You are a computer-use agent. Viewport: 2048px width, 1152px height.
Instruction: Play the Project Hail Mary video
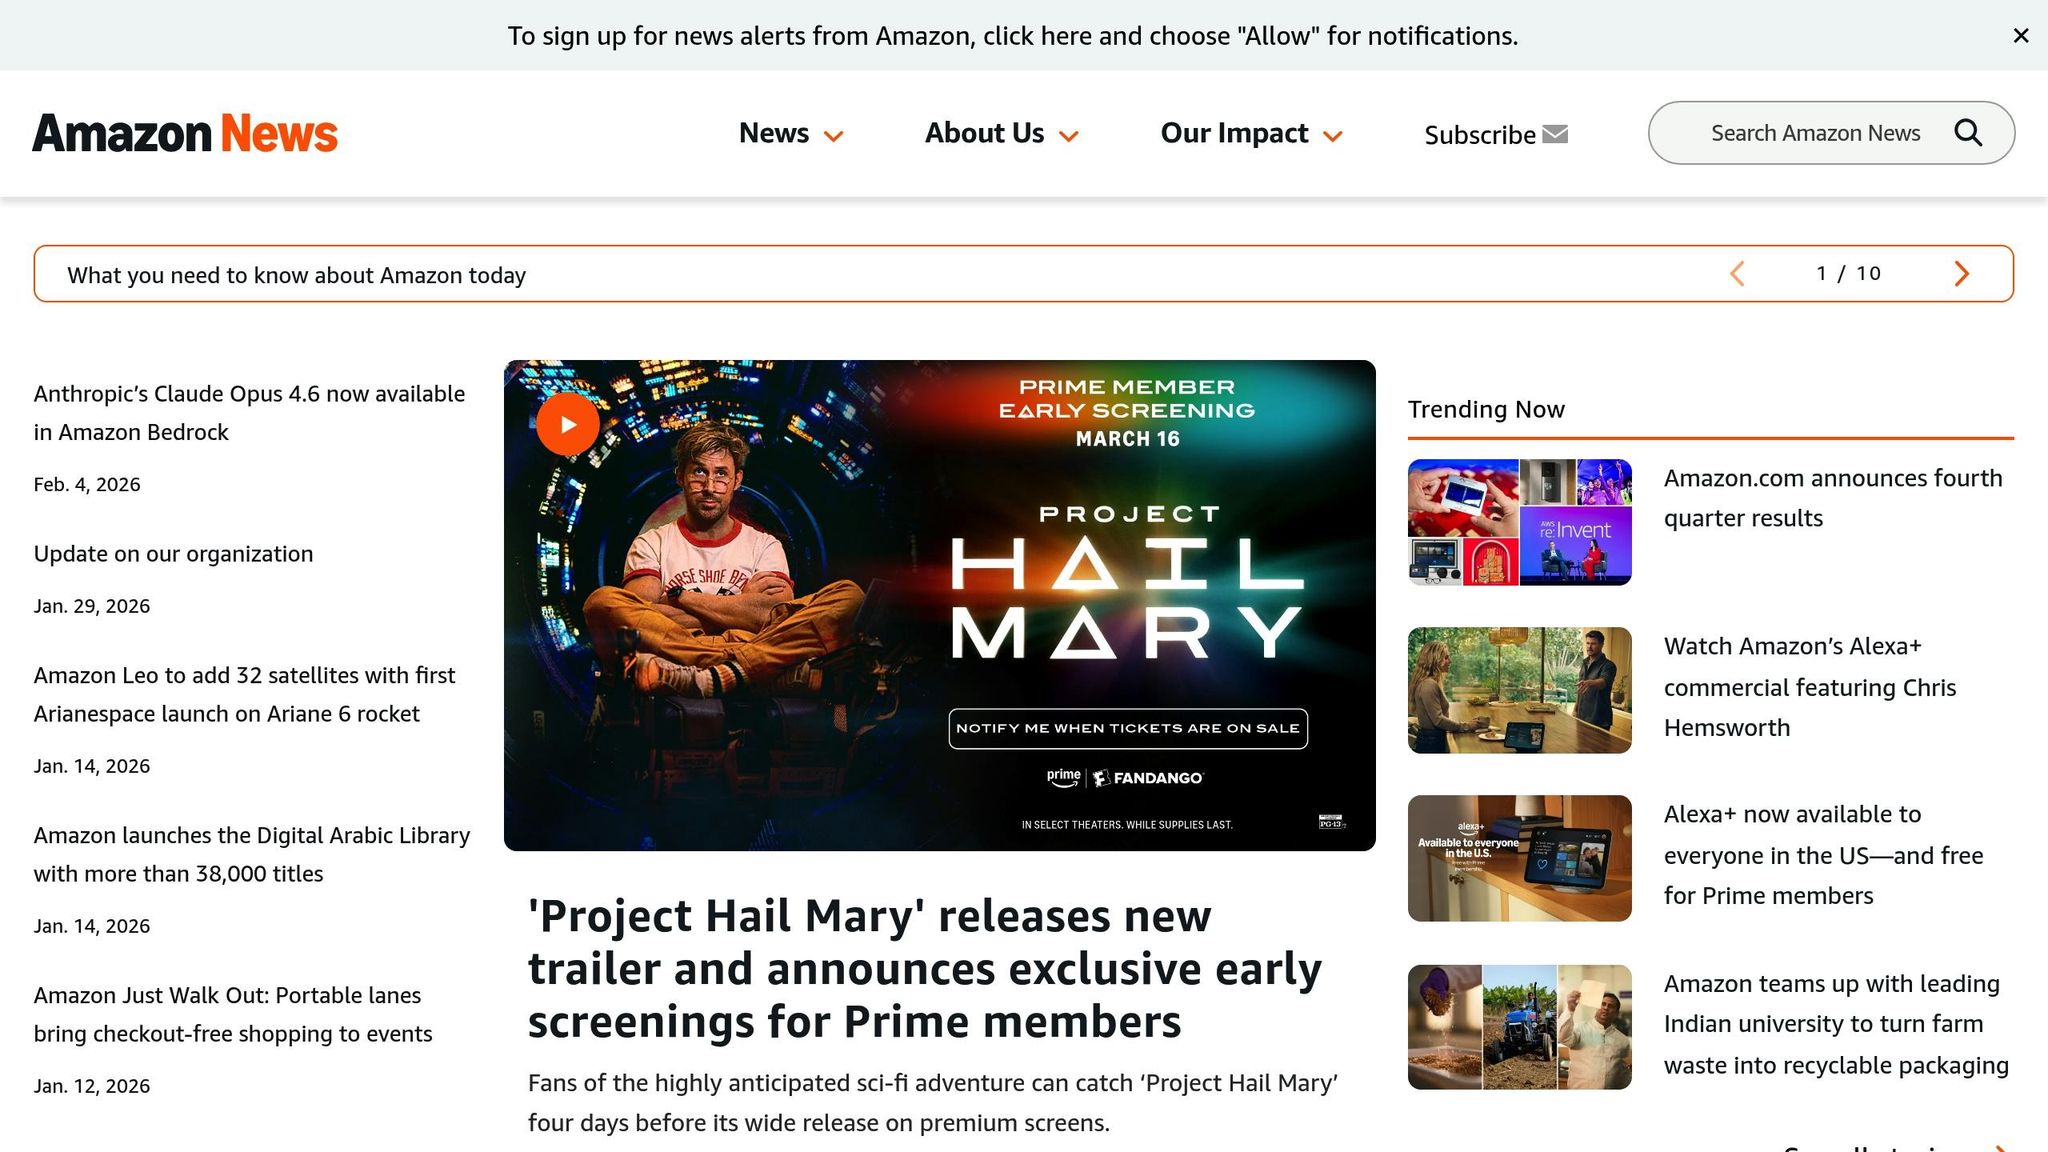tap(568, 424)
